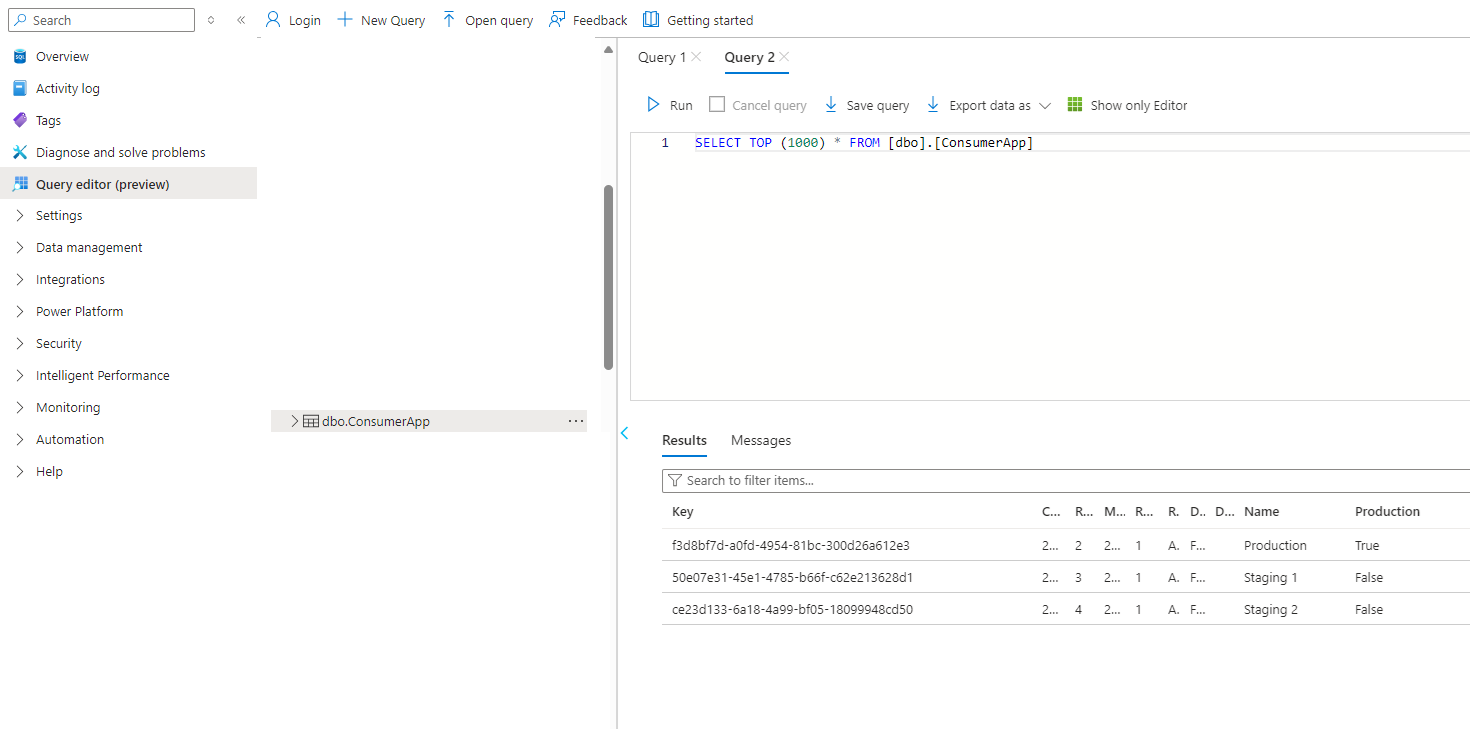This screenshot has width=1470, height=729.
Task: Open Activity log from the sidebar
Action: point(67,89)
